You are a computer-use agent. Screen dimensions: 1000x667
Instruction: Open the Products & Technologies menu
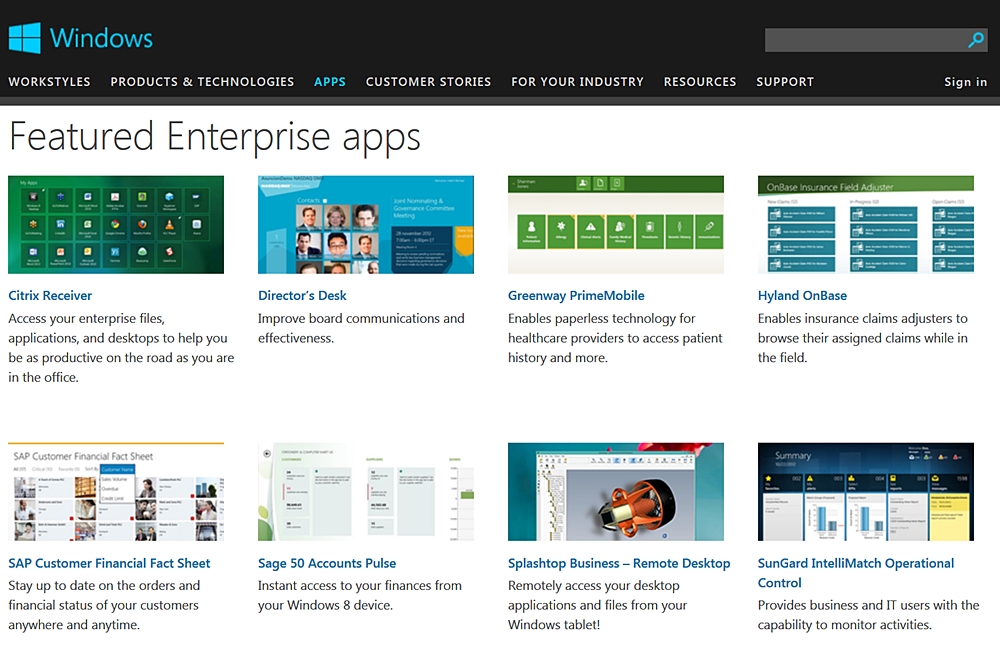coord(202,82)
